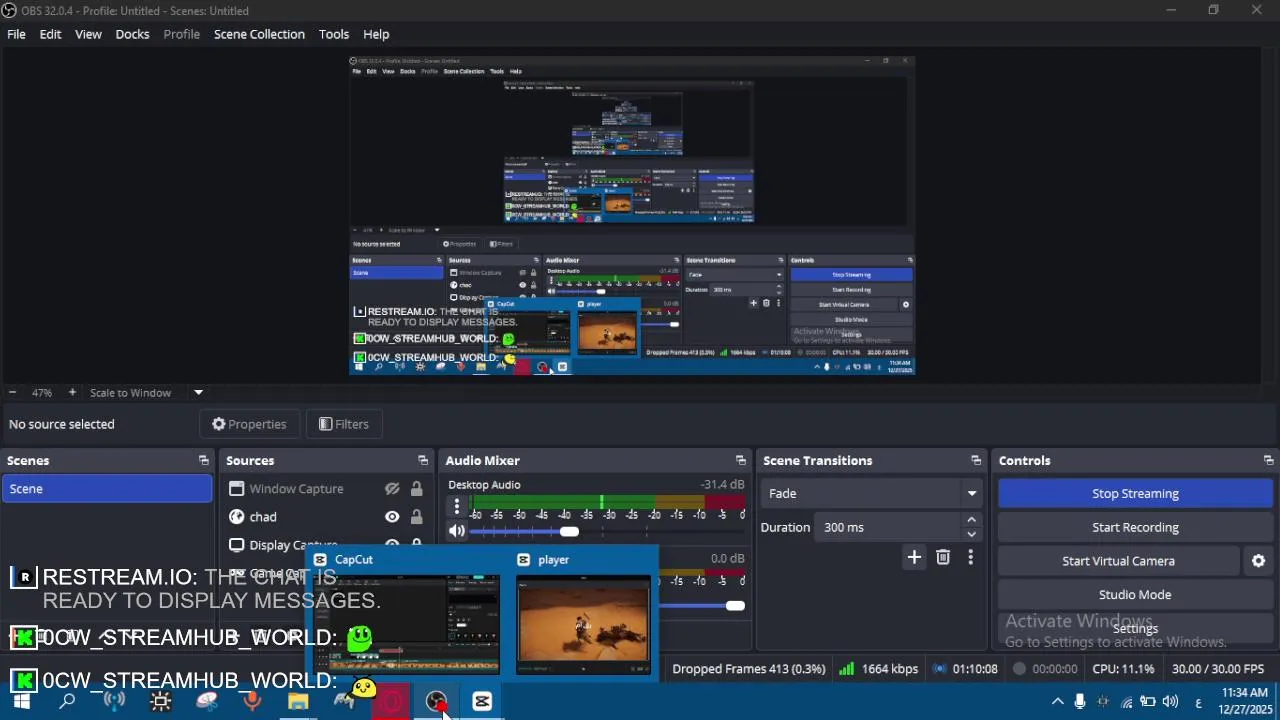Image resolution: width=1280 pixels, height=720 pixels.
Task: Open the Edit menu
Action: pos(50,34)
